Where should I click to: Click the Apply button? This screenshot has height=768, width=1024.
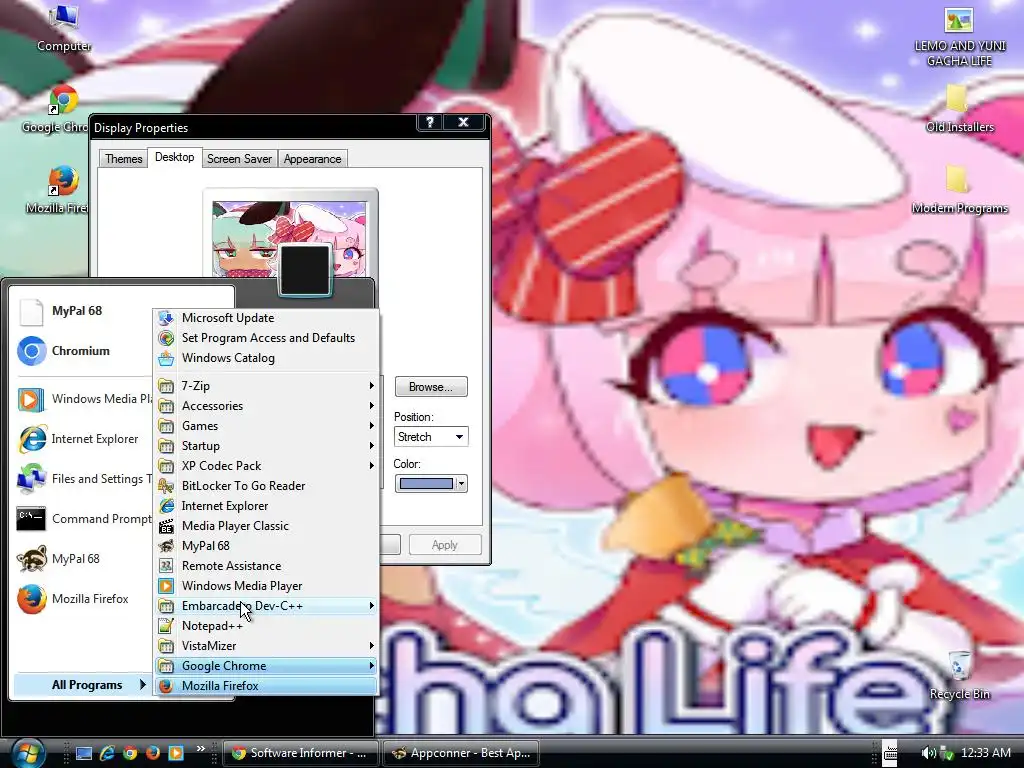pyautogui.click(x=445, y=545)
